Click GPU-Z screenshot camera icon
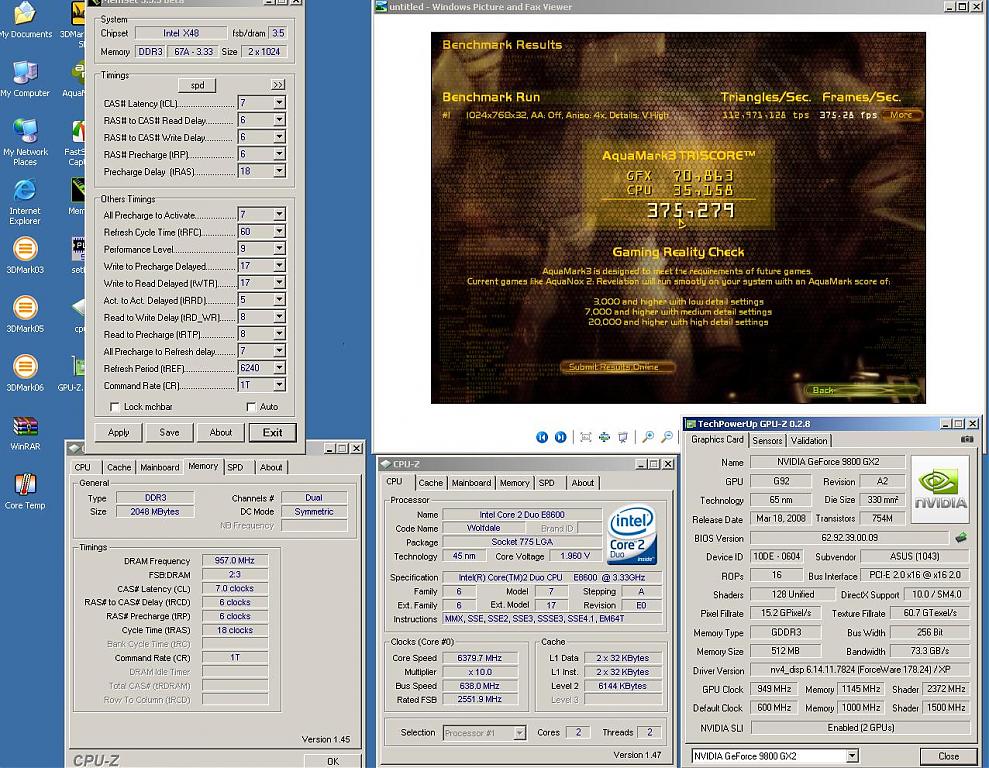This screenshot has width=989, height=768. [x=967, y=439]
